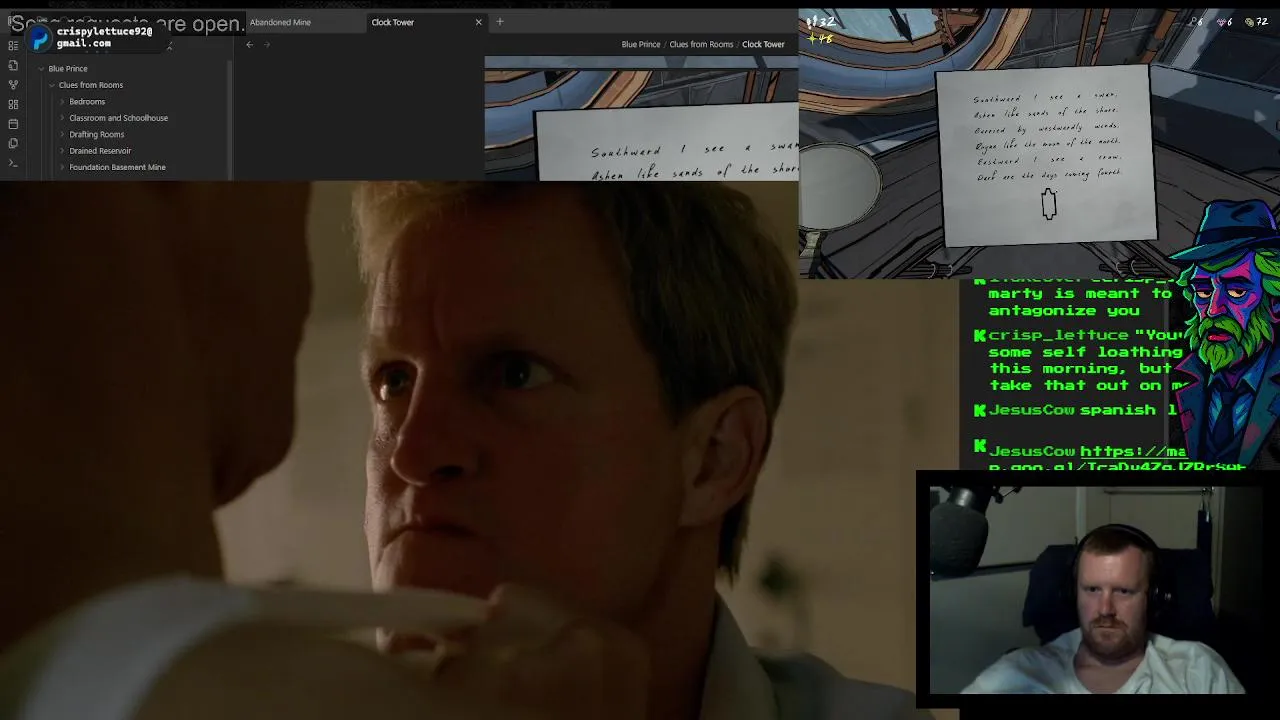Expand the Classroom and Schoolhouse folder
The width and height of the screenshot is (1280, 720).
(62, 118)
